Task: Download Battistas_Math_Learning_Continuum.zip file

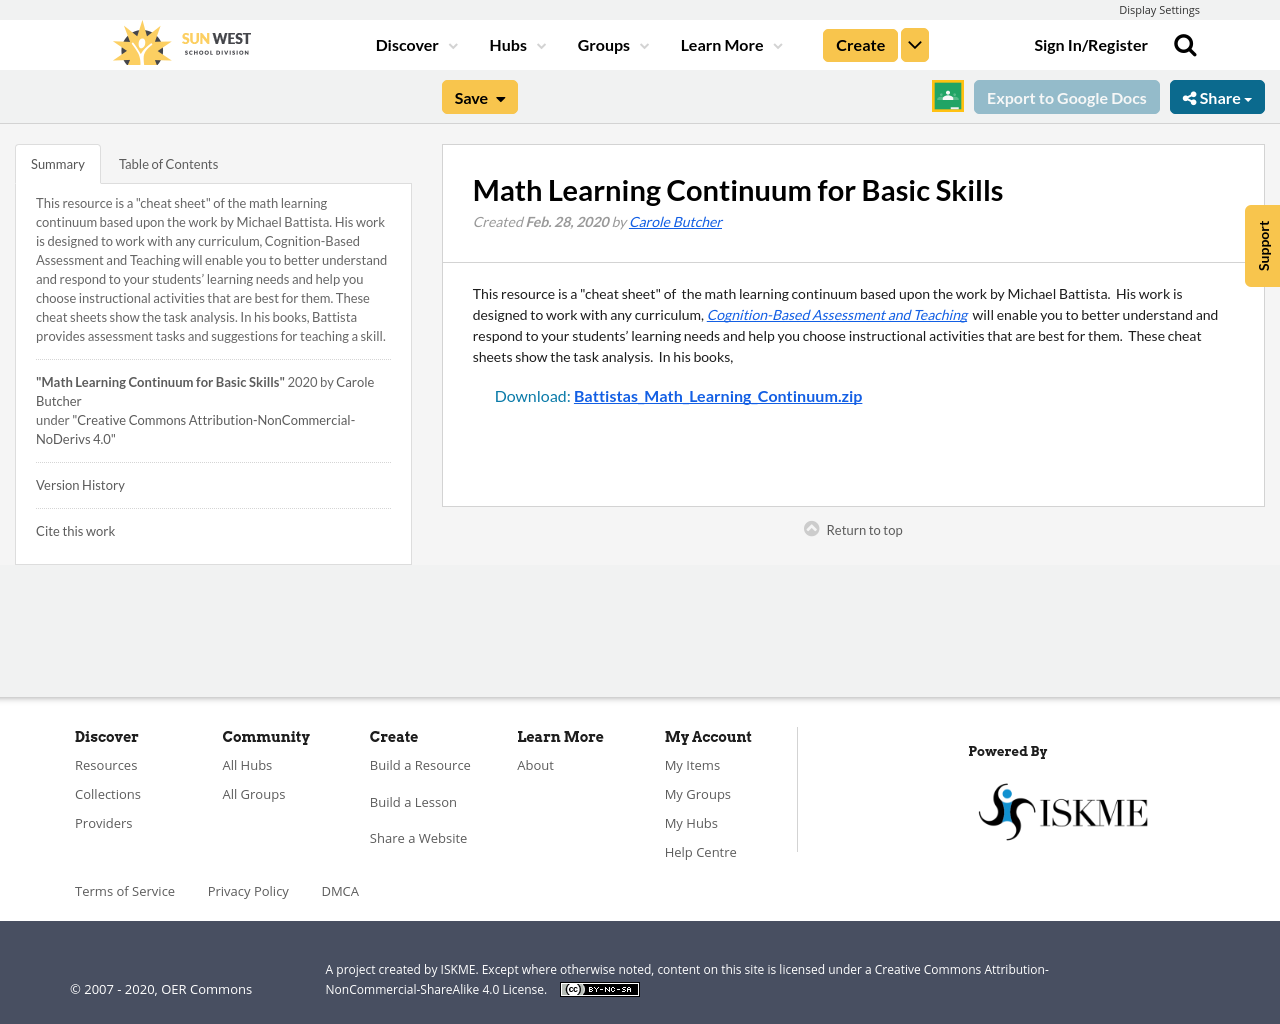Action: (x=718, y=394)
